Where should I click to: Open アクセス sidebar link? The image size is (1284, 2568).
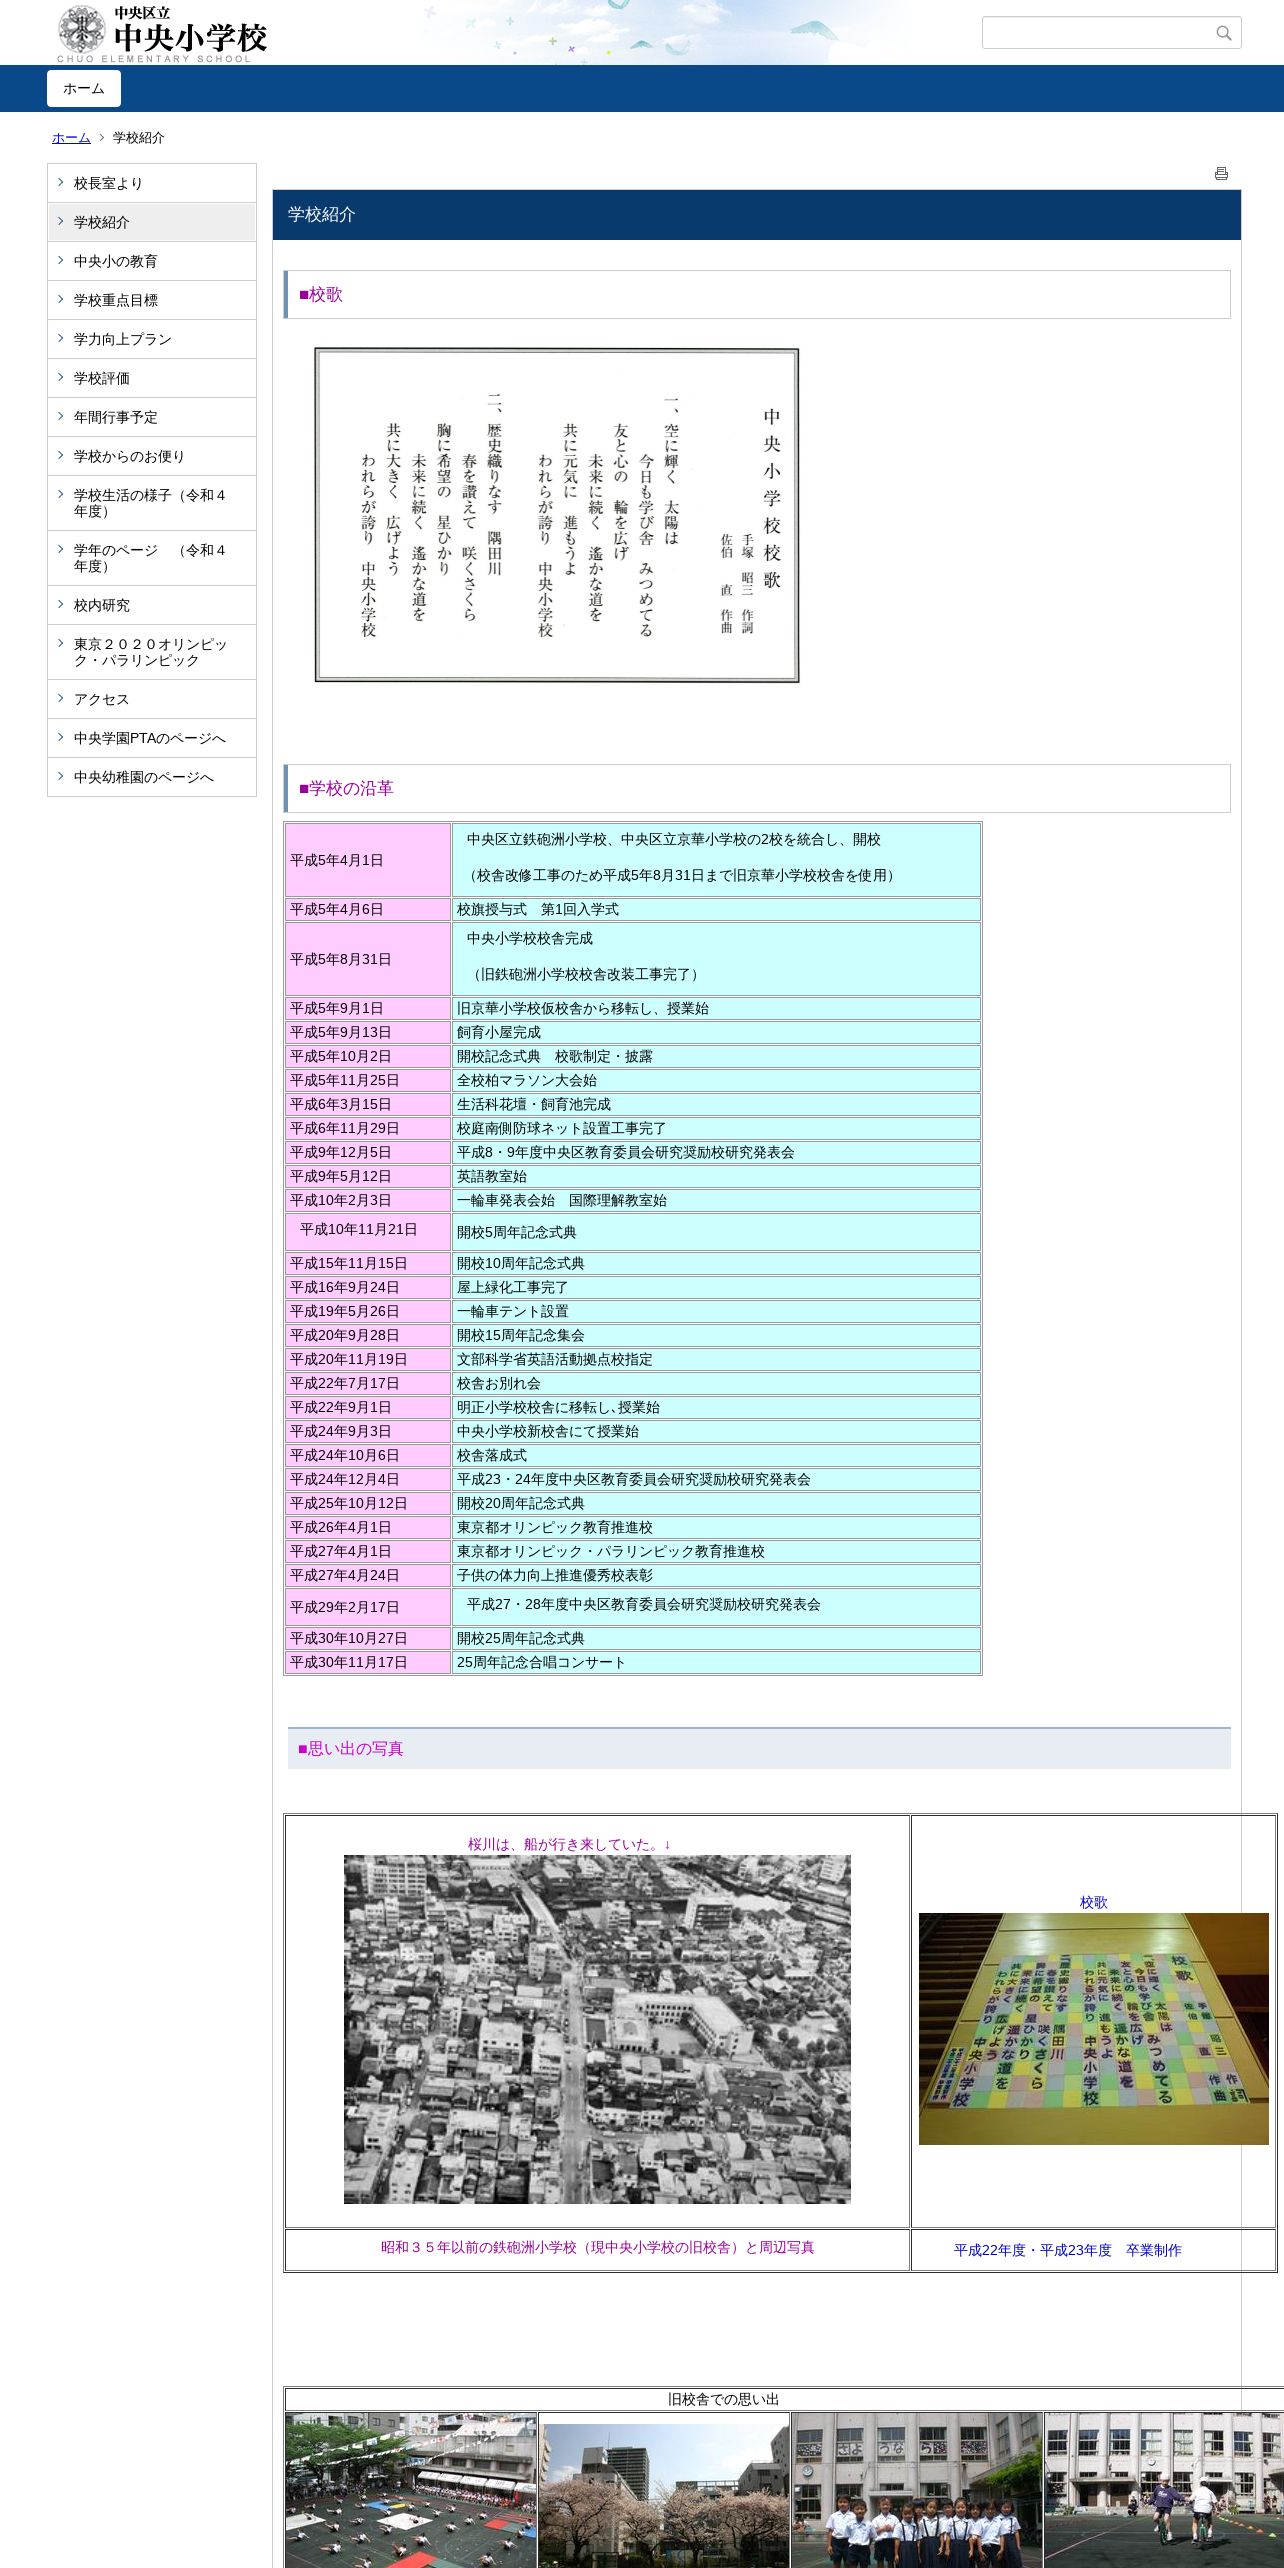pos(152,699)
